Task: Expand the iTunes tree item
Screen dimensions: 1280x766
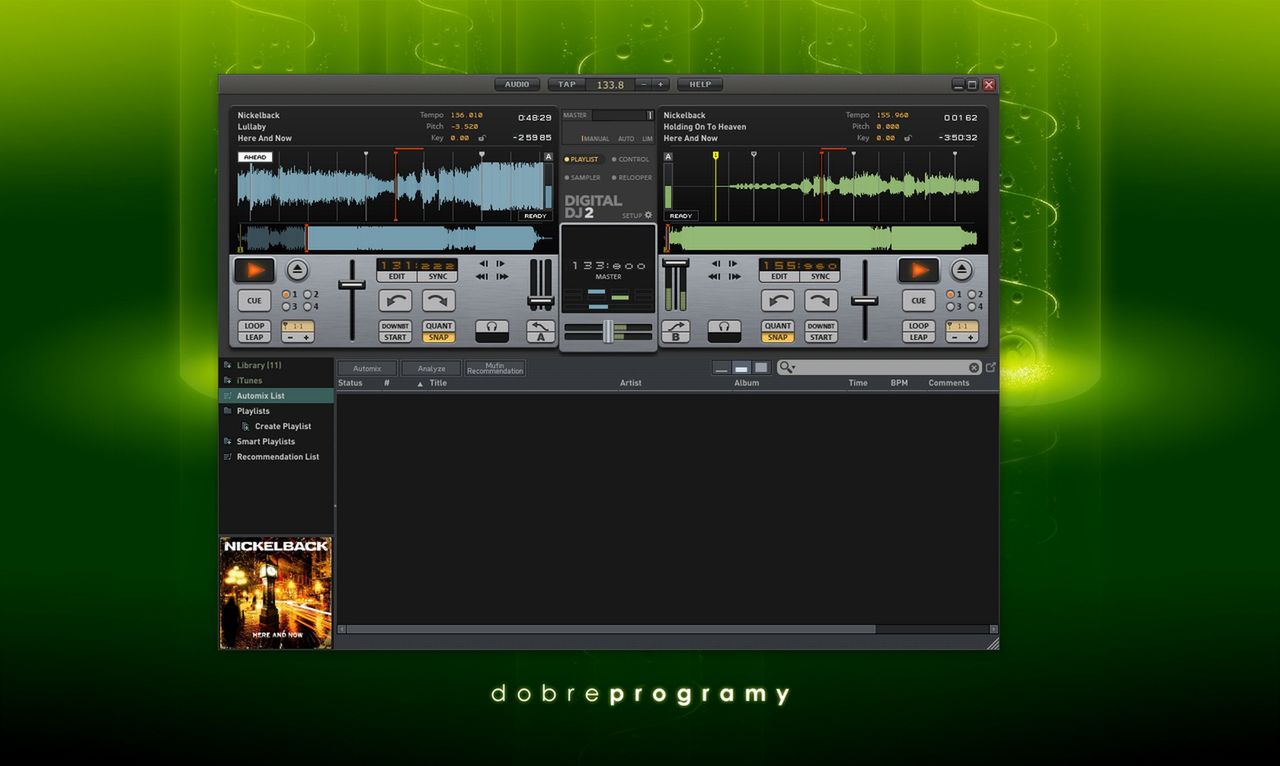Action: point(228,380)
